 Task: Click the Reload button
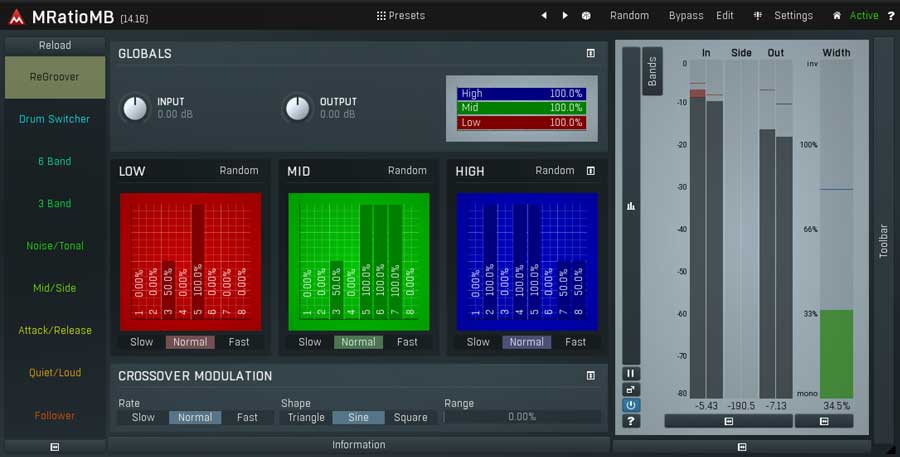[55, 45]
